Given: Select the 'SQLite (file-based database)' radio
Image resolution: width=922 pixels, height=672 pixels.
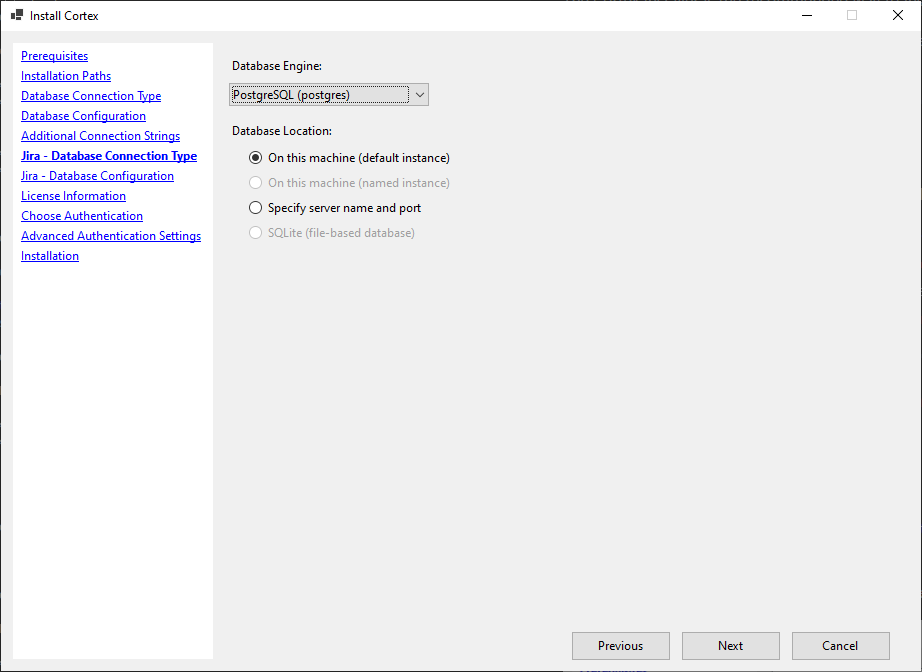Looking at the screenshot, I should point(255,232).
